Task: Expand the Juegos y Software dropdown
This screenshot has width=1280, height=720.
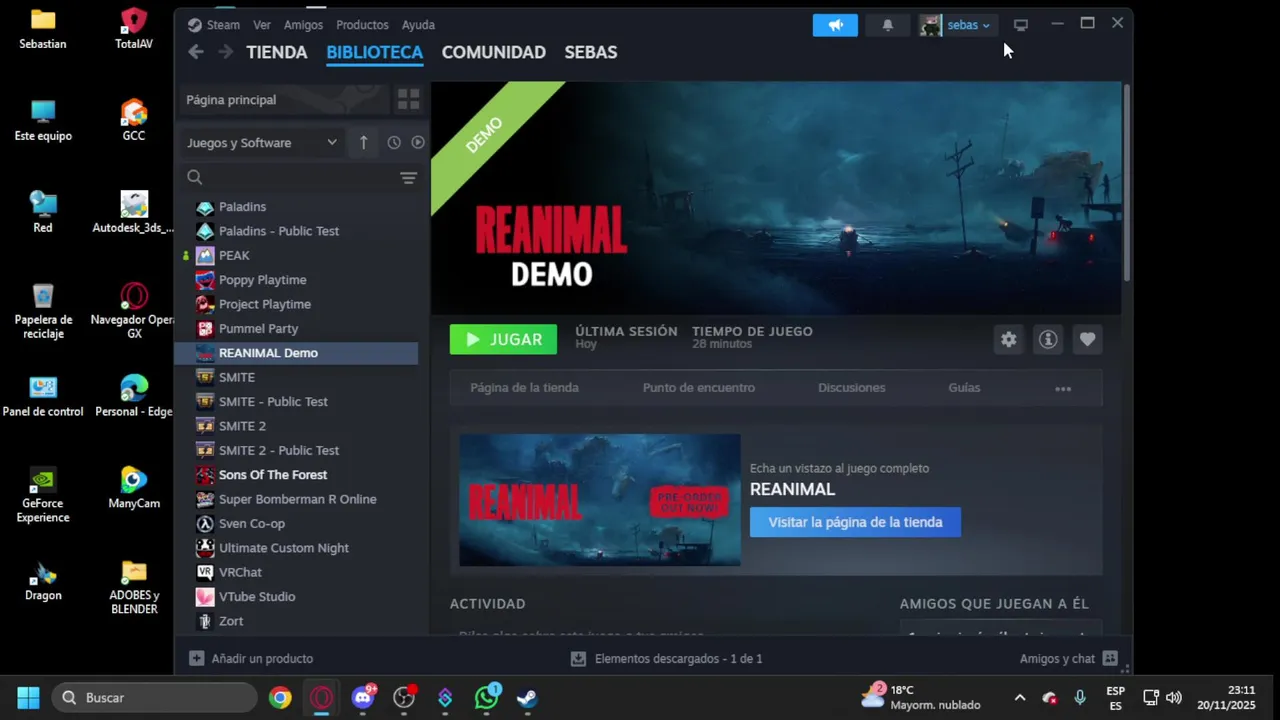Action: coord(262,143)
